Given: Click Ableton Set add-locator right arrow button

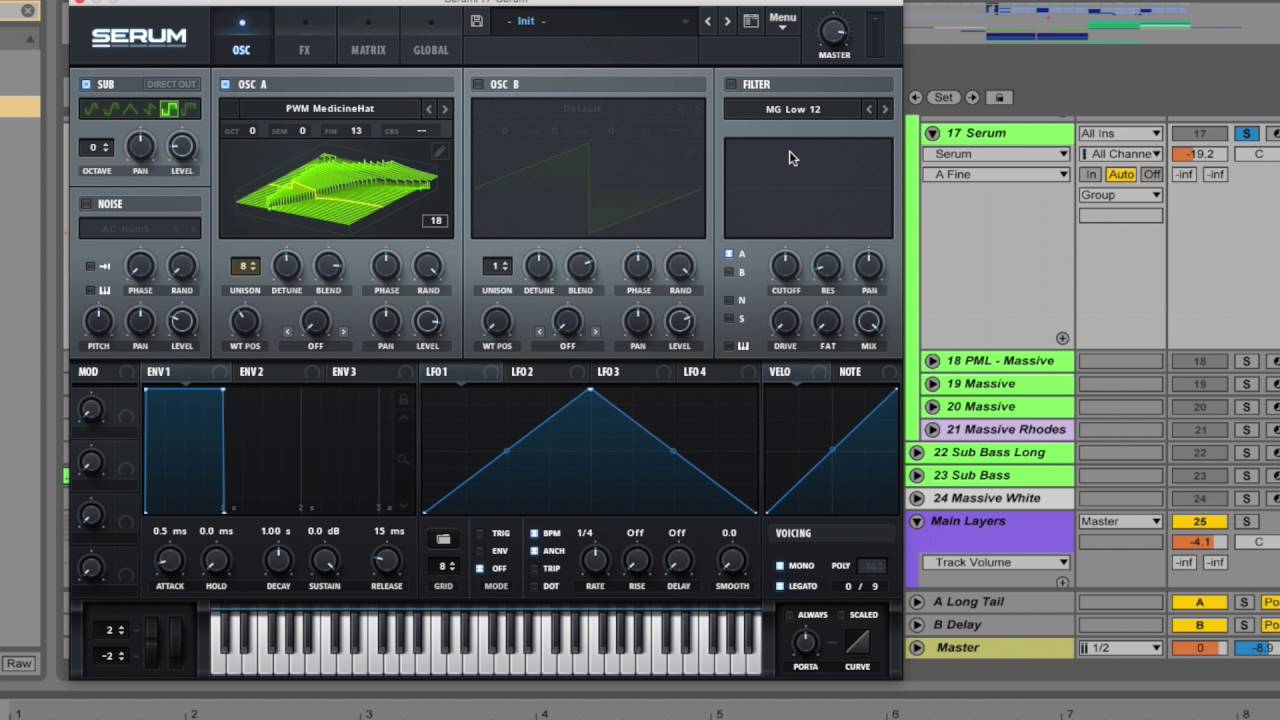Looking at the screenshot, I should 972,97.
